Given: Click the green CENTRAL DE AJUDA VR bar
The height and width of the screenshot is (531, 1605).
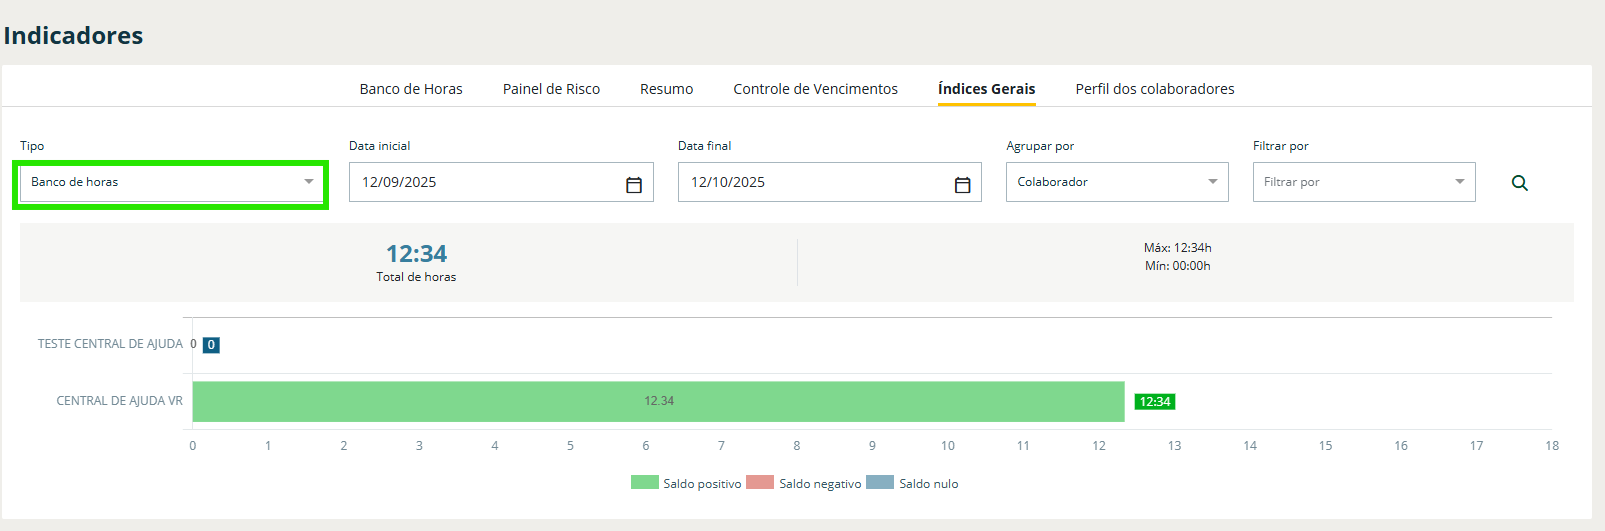Looking at the screenshot, I should pos(658,401).
